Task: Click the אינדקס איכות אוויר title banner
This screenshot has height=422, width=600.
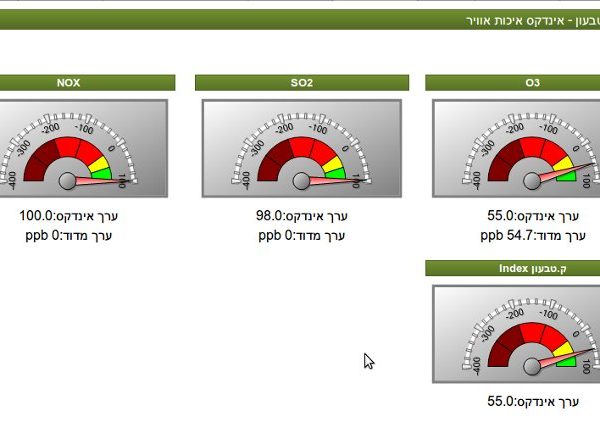Action: (300, 20)
